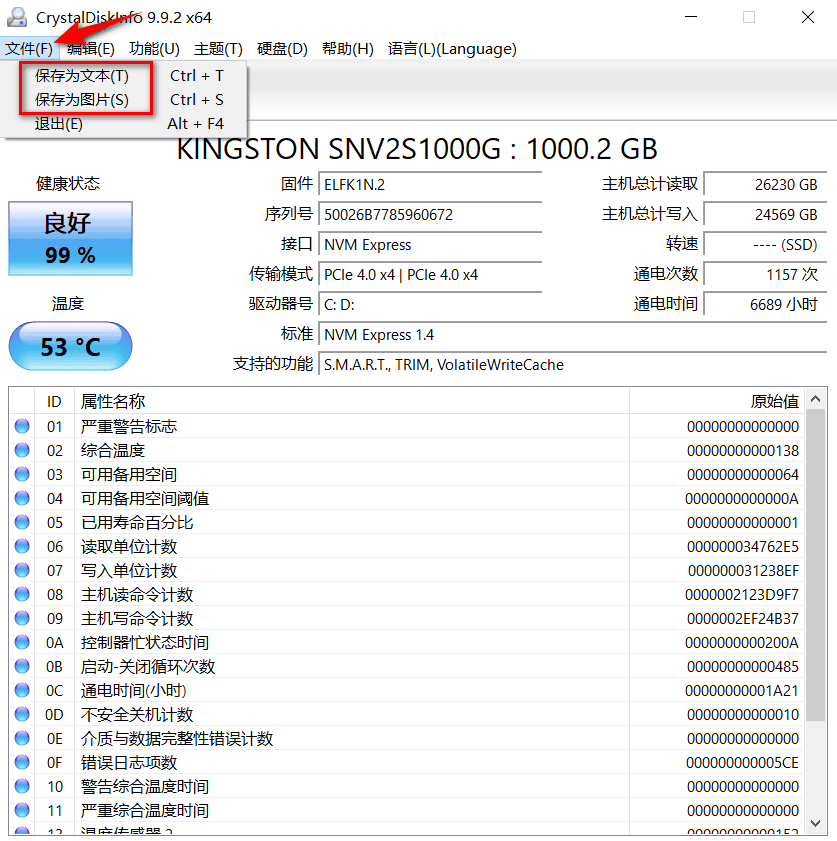
Task: Close the CrystalDiskInfo window
Action: pos(808,17)
